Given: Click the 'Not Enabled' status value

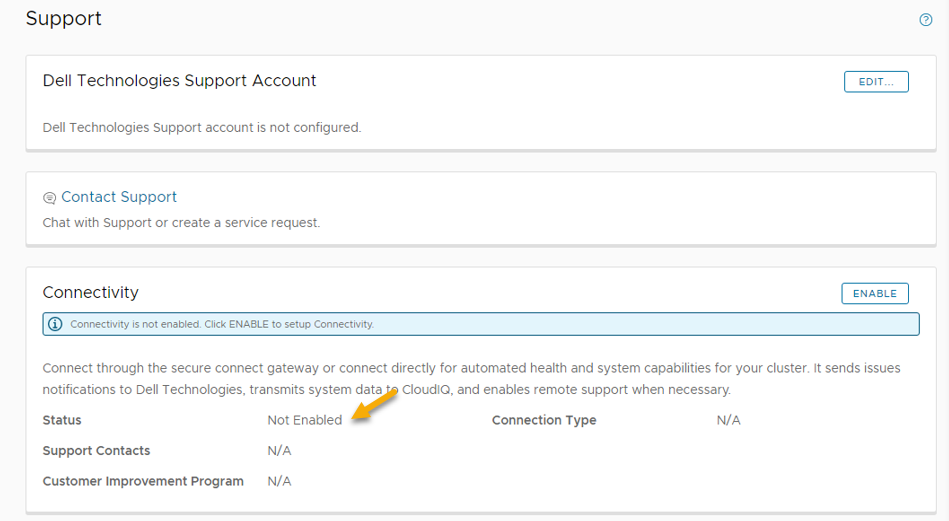Looking at the screenshot, I should coord(304,420).
